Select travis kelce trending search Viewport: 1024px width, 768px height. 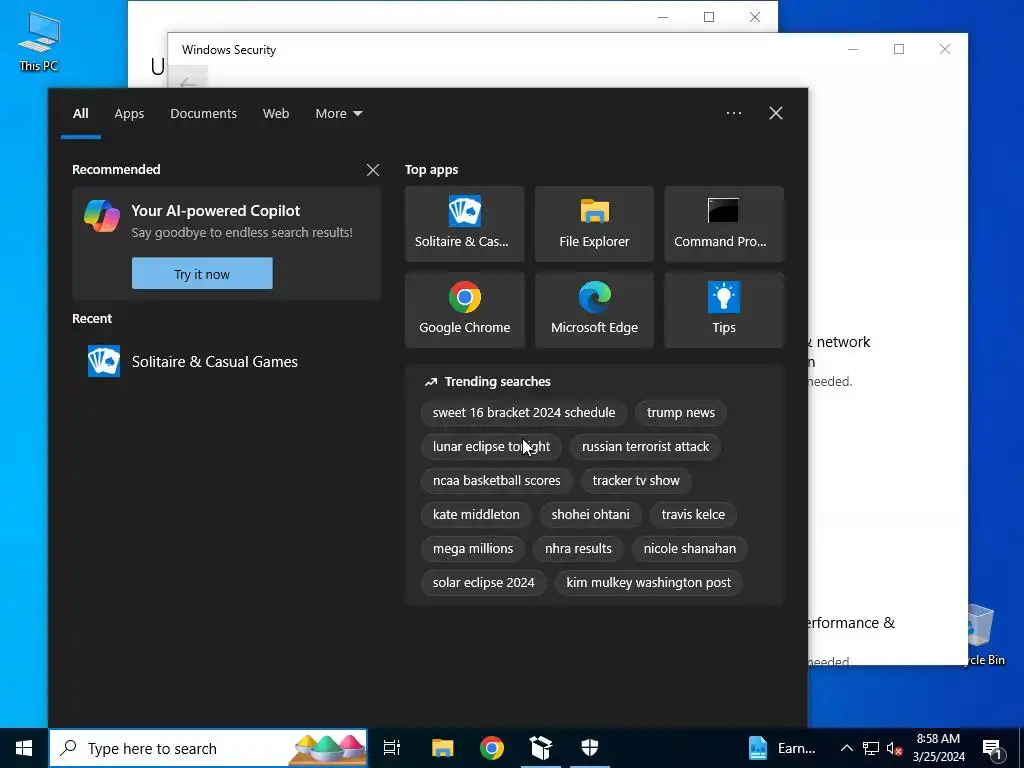(x=693, y=515)
